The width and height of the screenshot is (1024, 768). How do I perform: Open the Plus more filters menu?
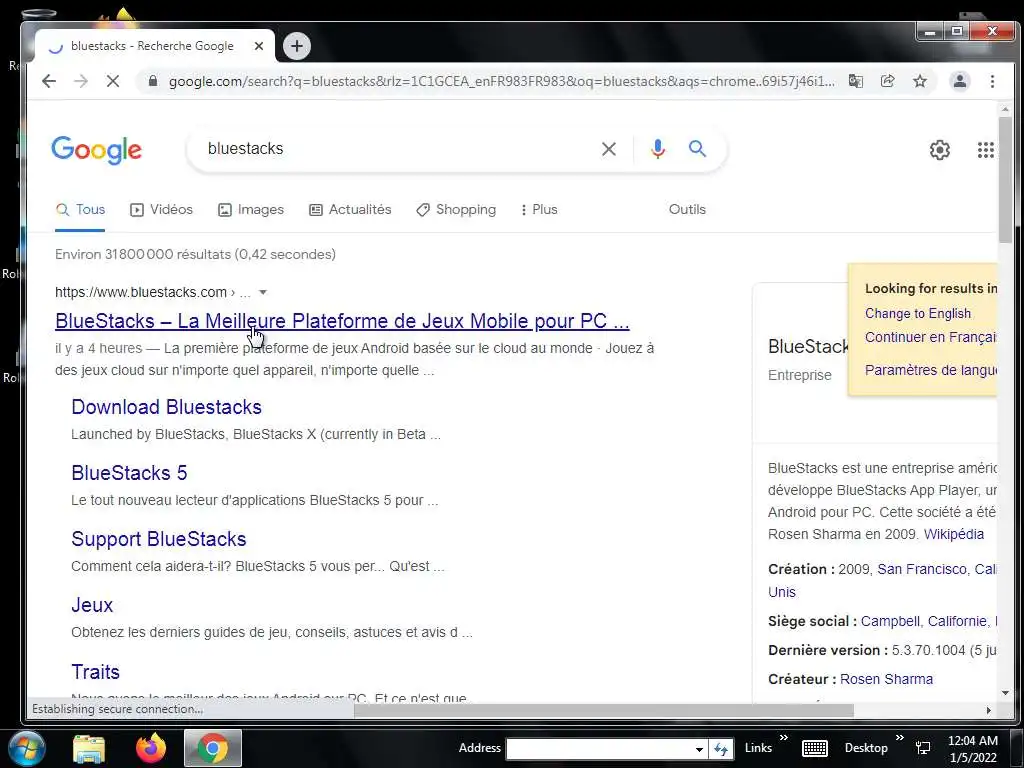[539, 210]
